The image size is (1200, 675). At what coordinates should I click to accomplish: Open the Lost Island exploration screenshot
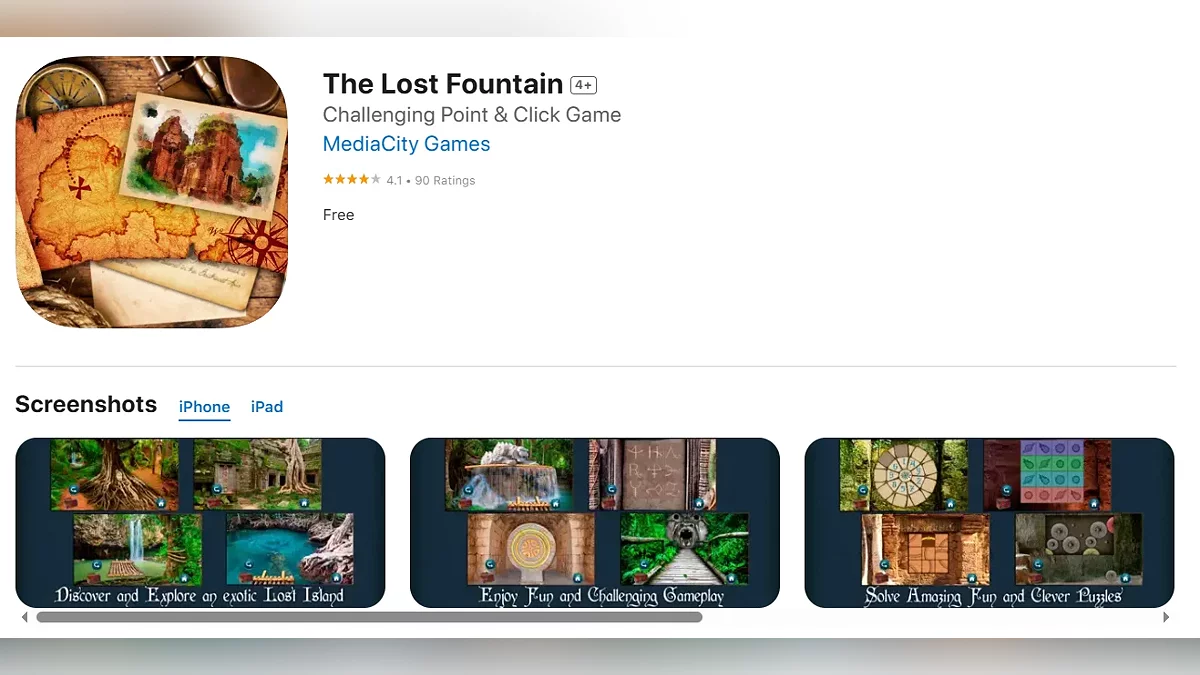tap(200, 523)
